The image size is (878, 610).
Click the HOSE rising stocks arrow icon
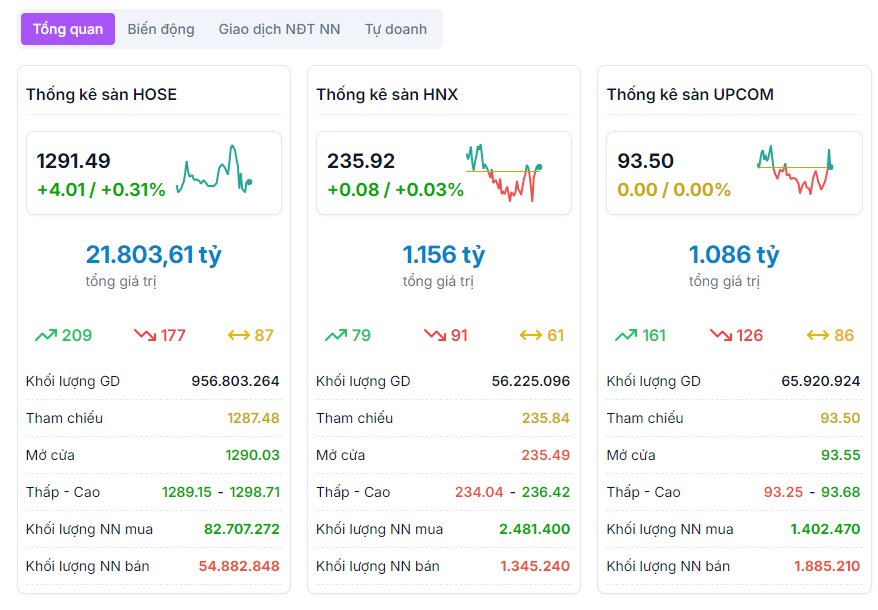point(46,336)
